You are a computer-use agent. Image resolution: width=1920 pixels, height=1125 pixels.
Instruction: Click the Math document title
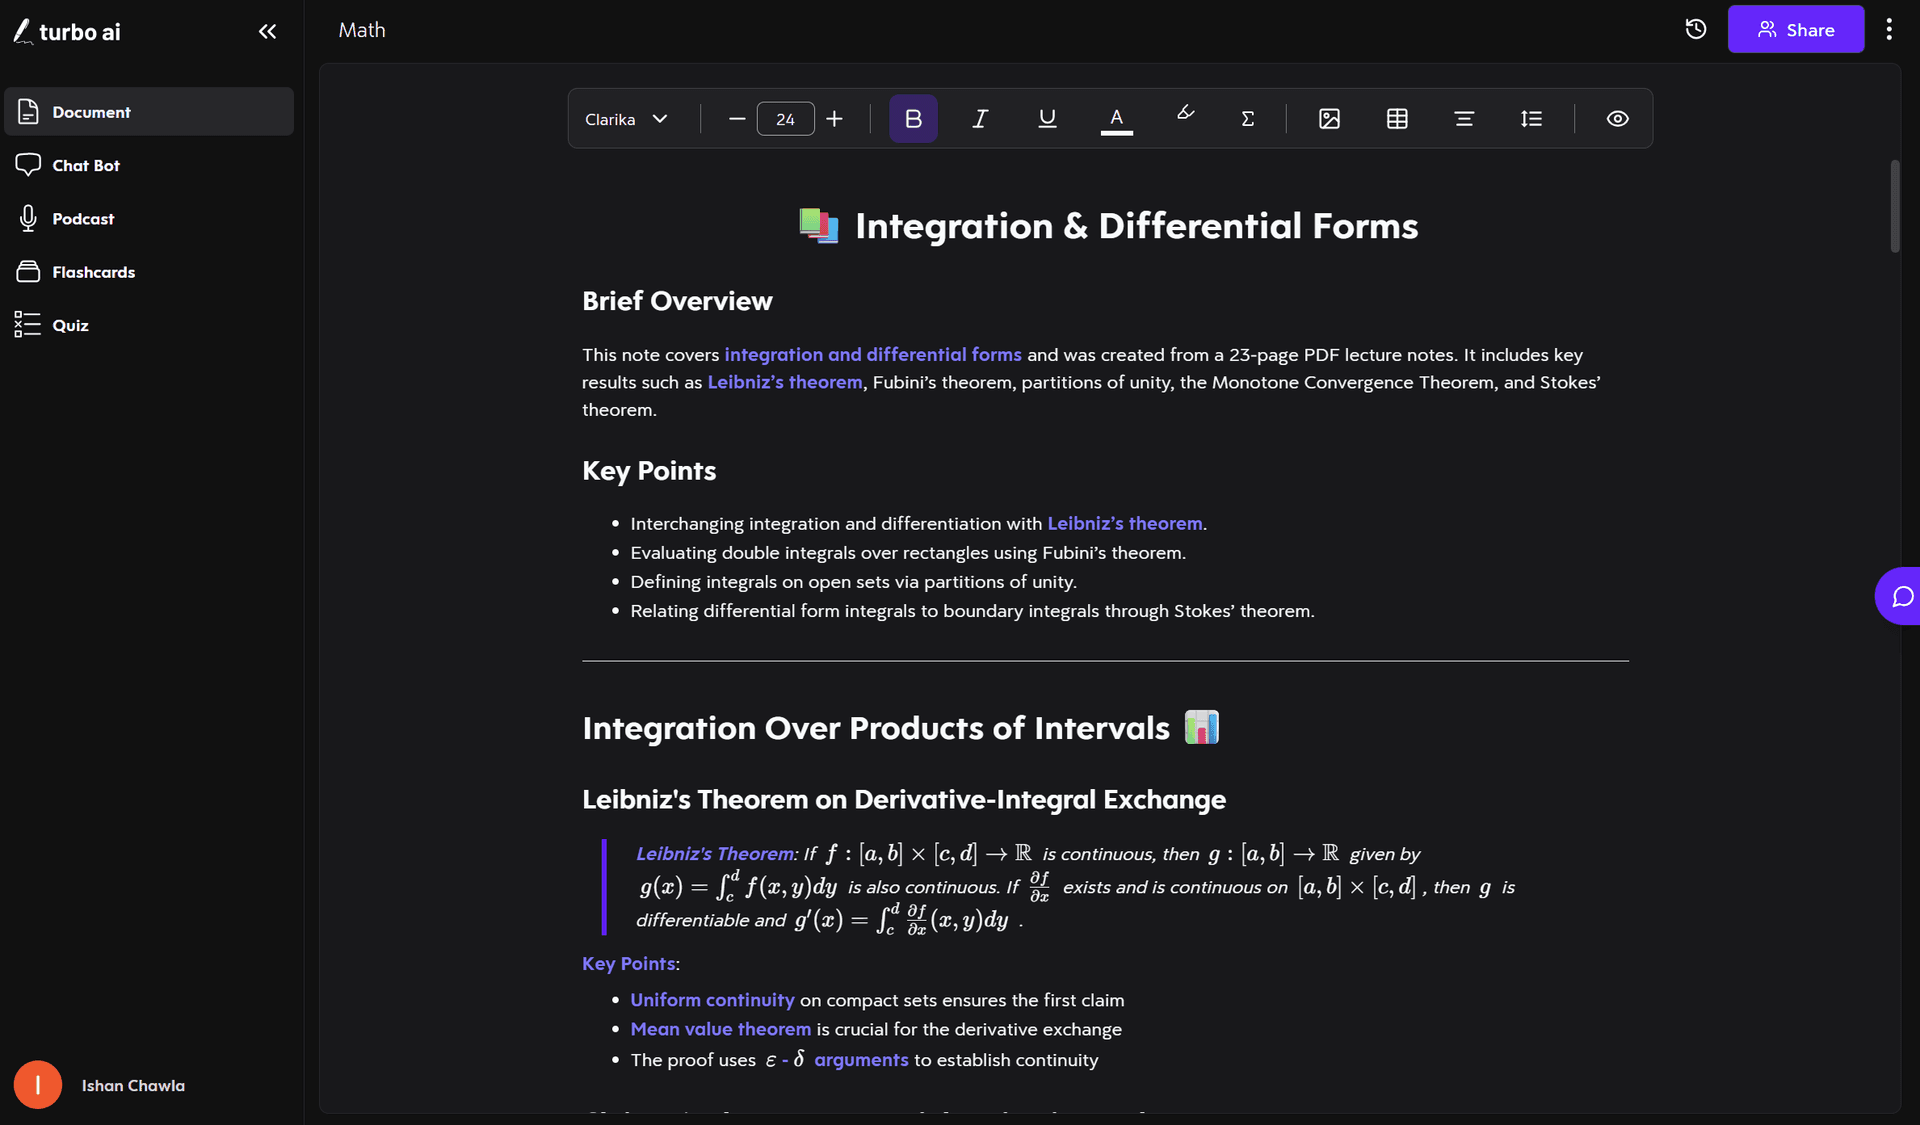pyautogui.click(x=362, y=30)
